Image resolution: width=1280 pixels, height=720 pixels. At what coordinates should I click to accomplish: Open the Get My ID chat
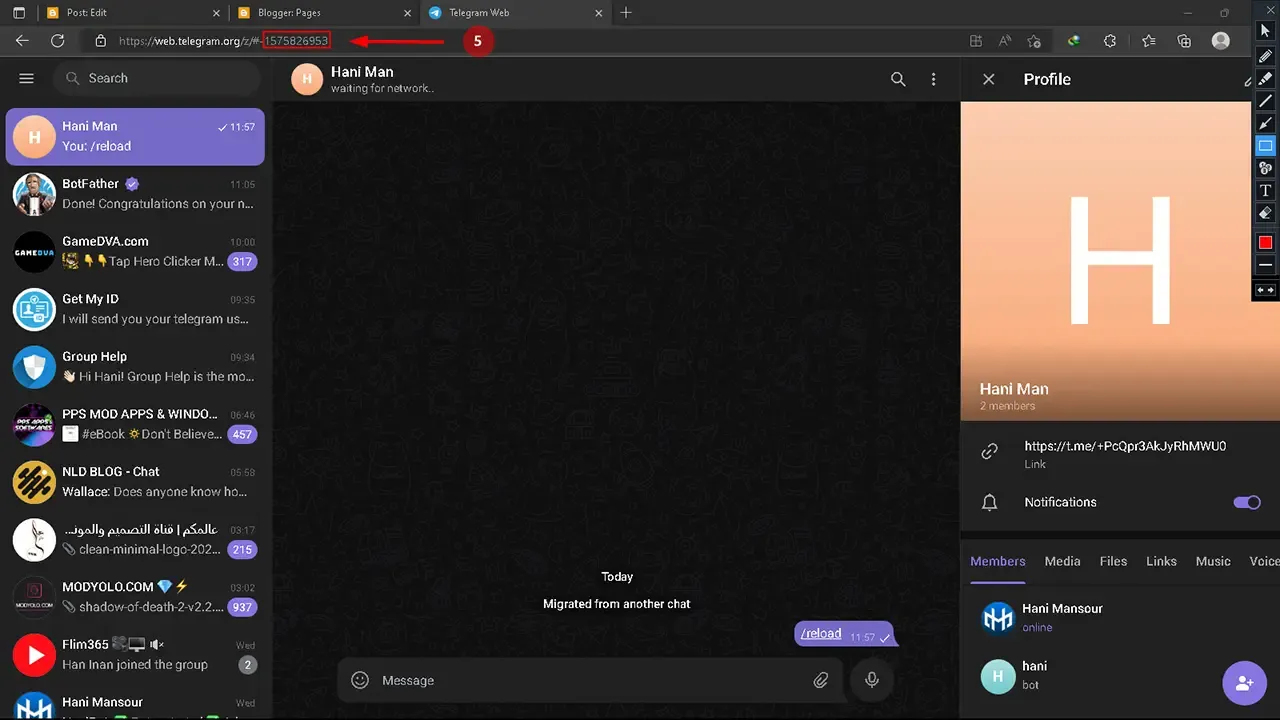click(x=135, y=309)
